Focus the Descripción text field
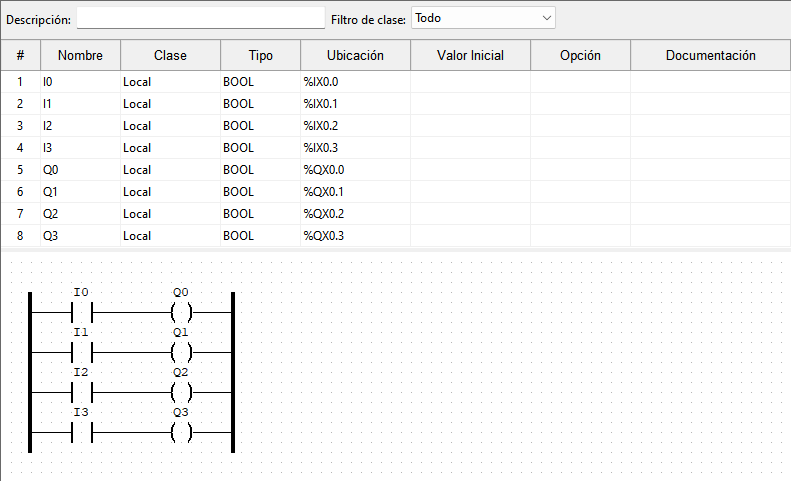 click(x=201, y=18)
